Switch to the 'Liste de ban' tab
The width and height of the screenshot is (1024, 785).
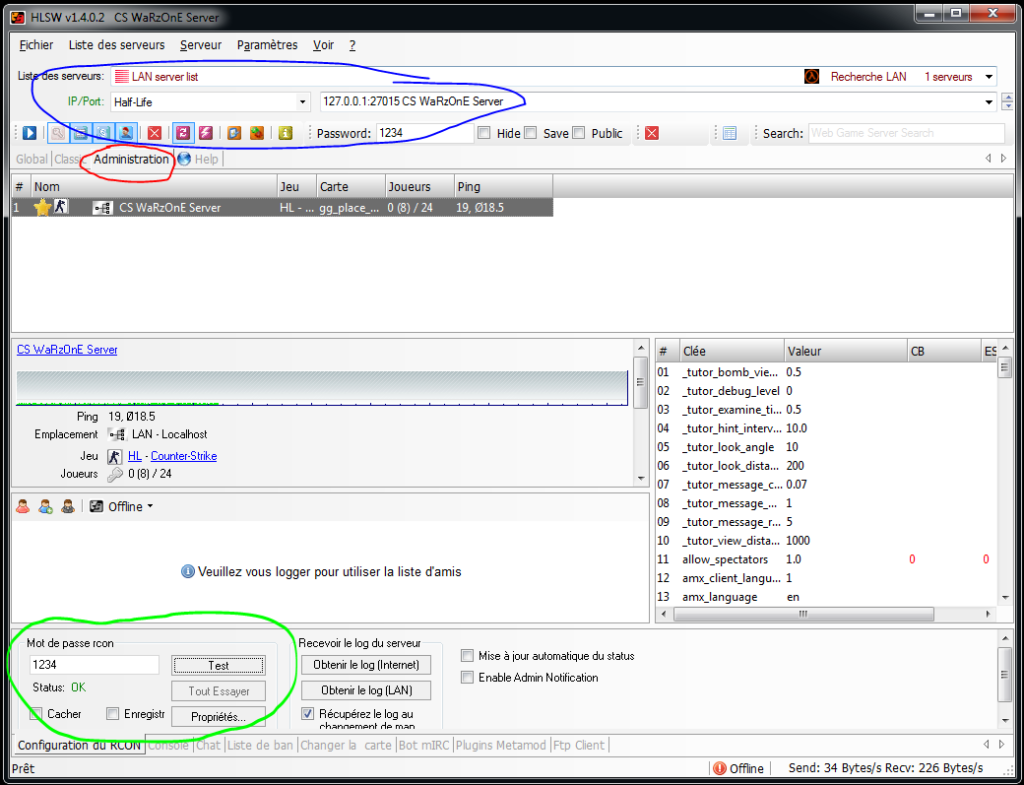coord(260,745)
